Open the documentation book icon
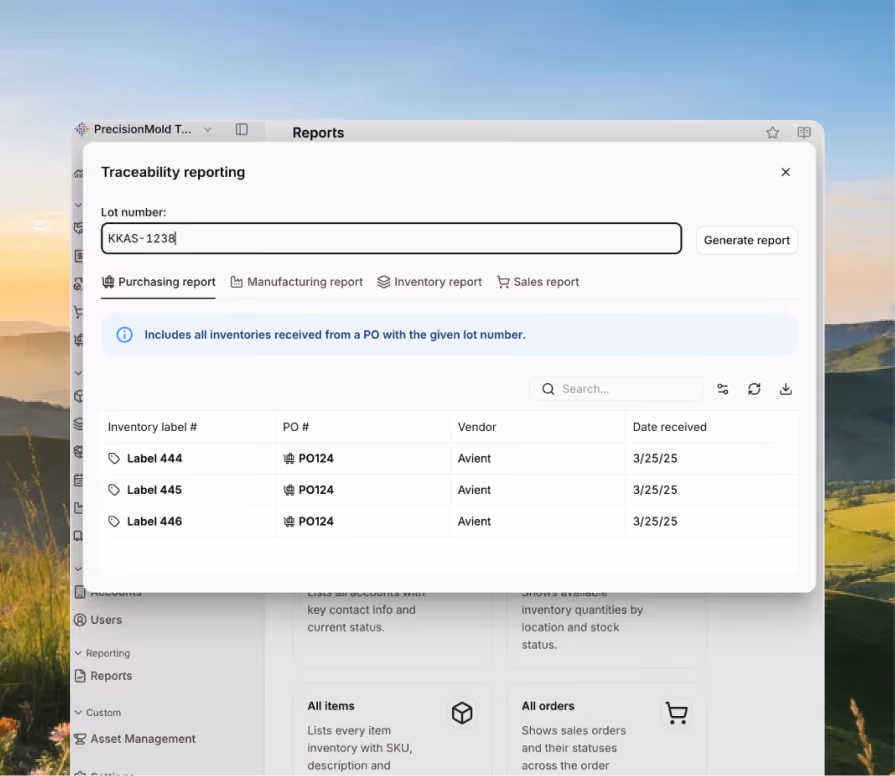Viewport: 895px width, 776px height. (804, 132)
